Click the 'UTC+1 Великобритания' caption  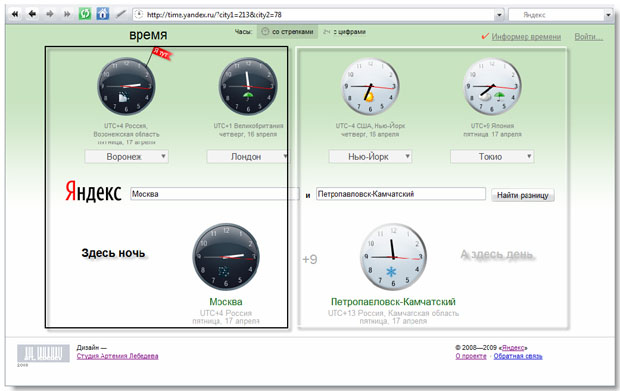(x=248, y=126)
